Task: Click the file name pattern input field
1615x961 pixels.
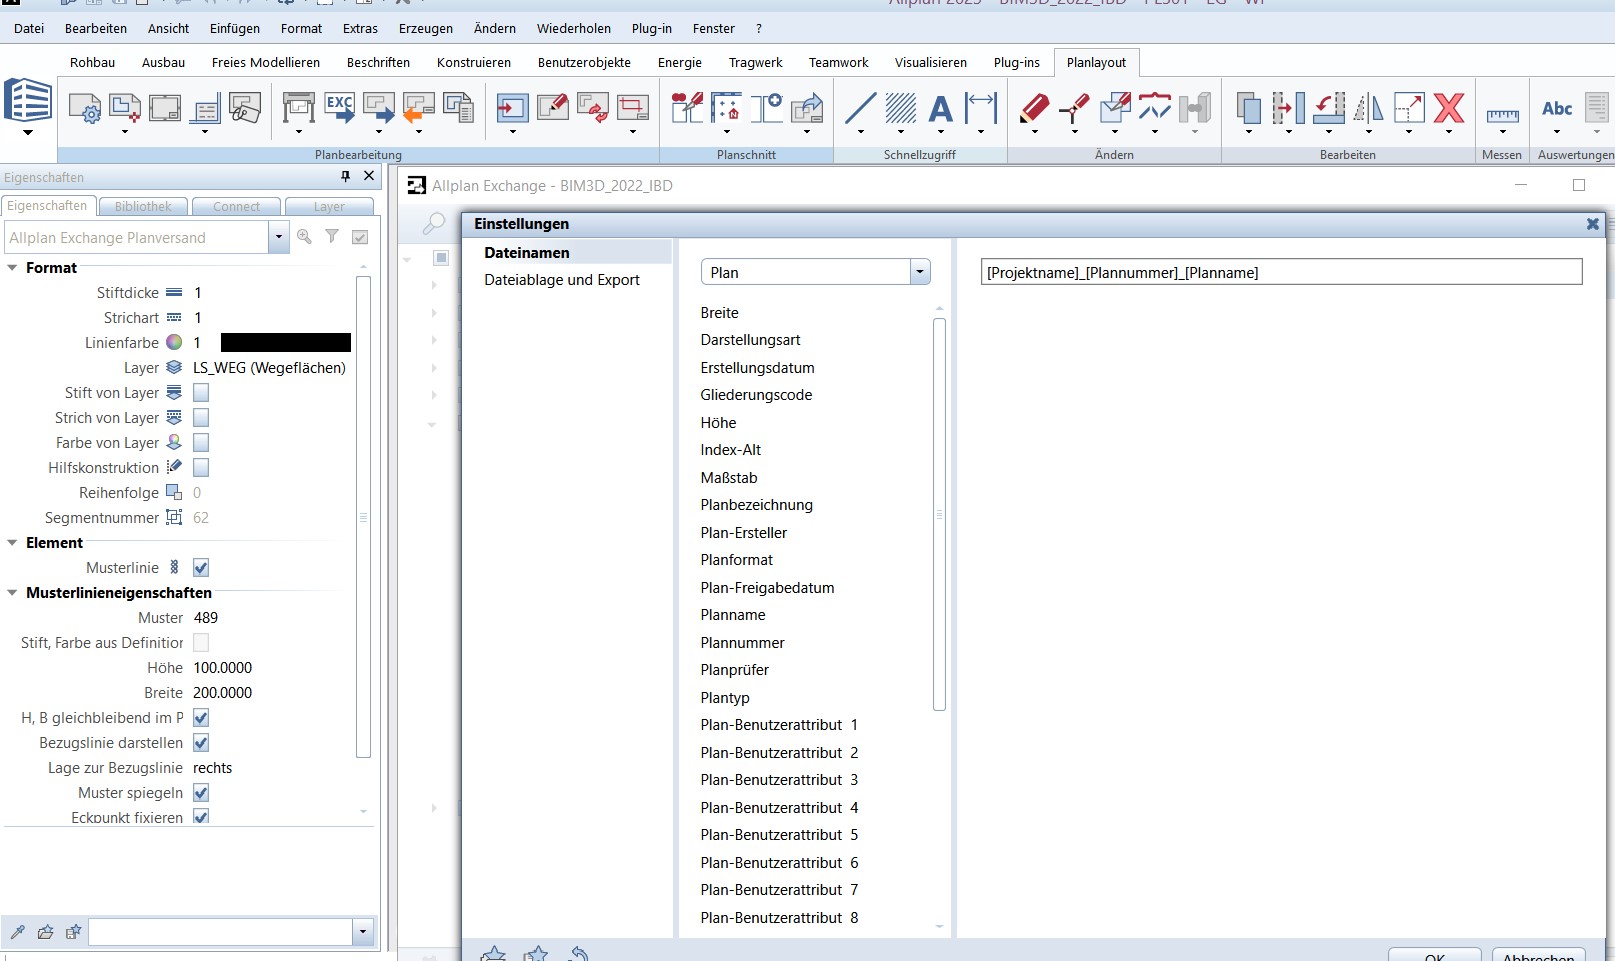Action: [1281, 272]
